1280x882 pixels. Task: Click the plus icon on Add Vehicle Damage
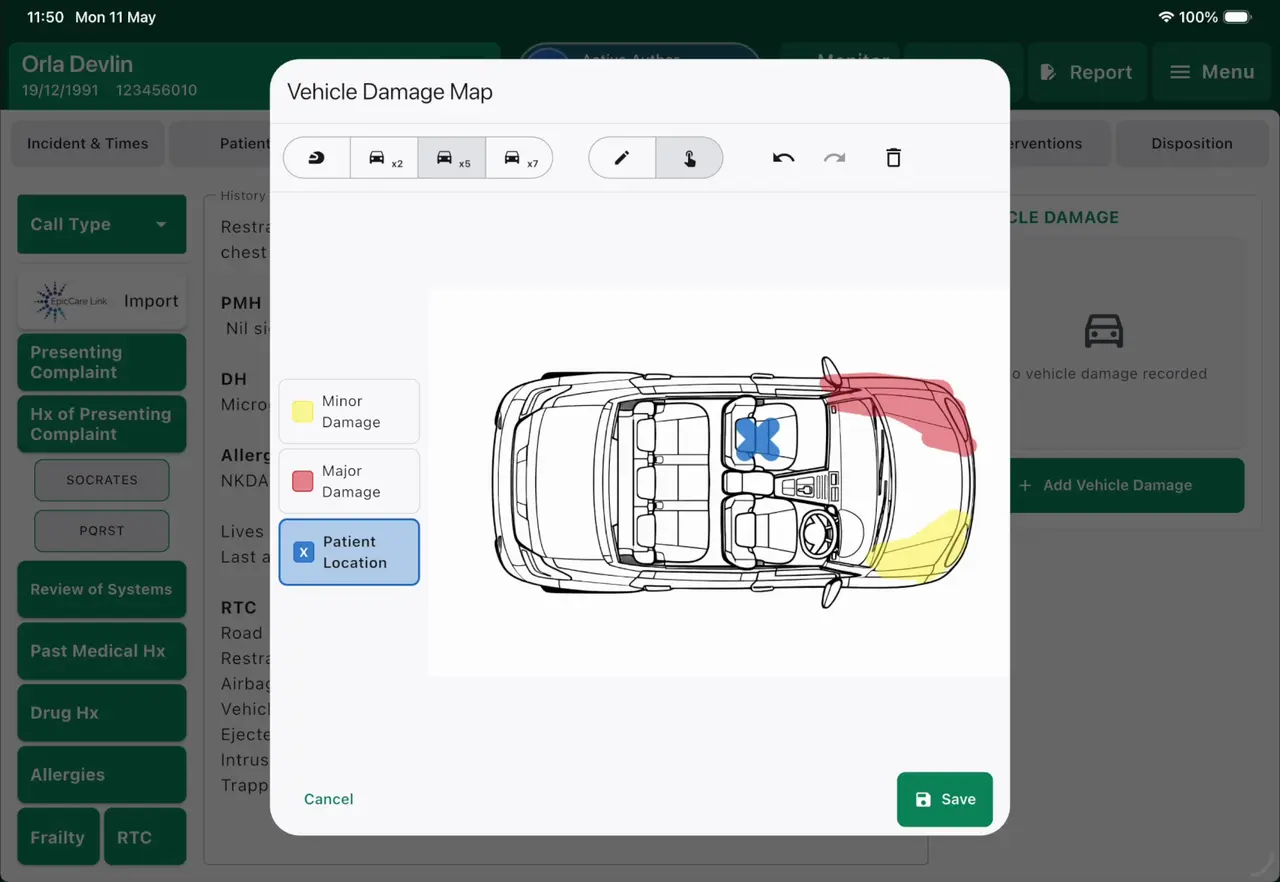click(1025, 485)
